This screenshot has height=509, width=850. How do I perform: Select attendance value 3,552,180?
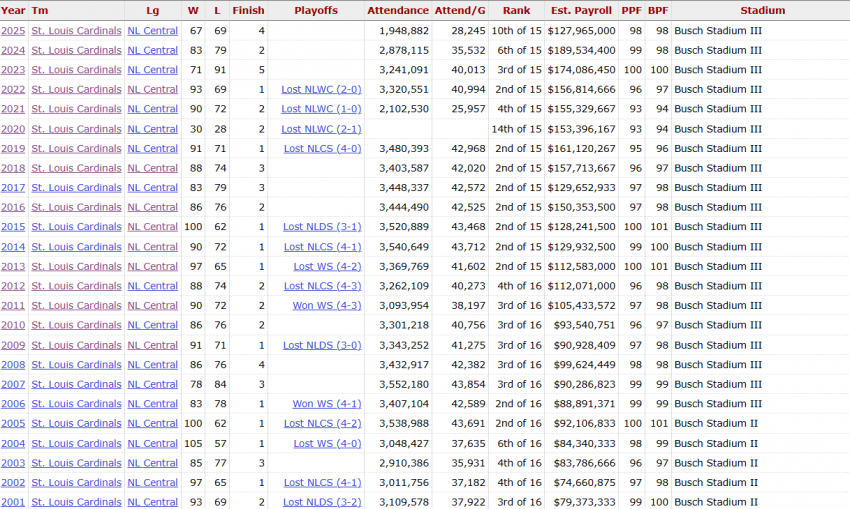(x=404, y=384)
